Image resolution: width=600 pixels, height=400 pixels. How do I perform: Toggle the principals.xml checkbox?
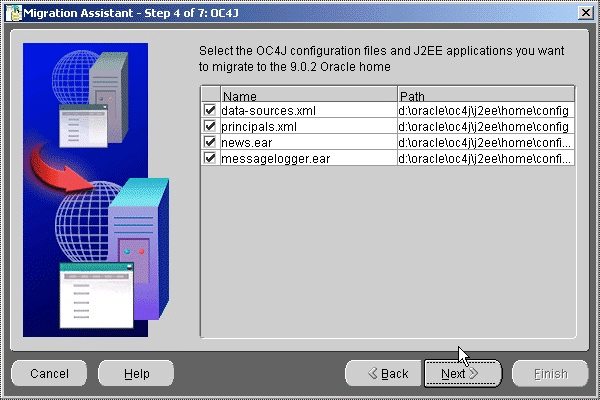[210, 126]
